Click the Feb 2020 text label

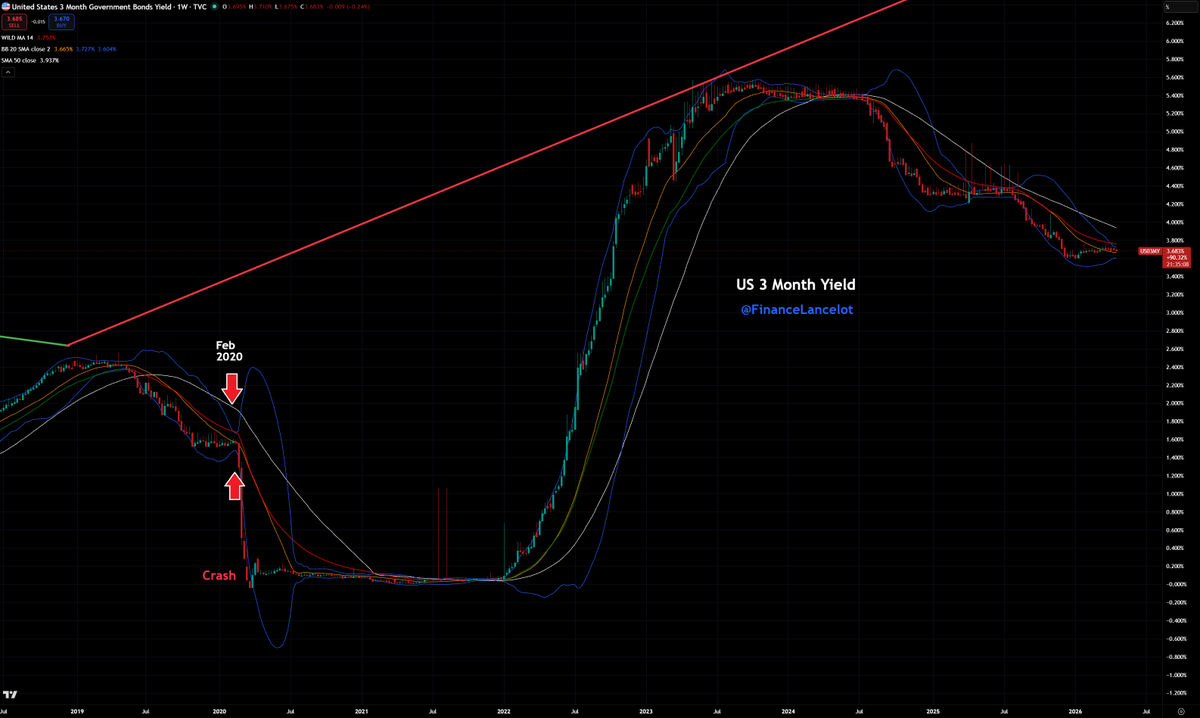pos(231,350)
